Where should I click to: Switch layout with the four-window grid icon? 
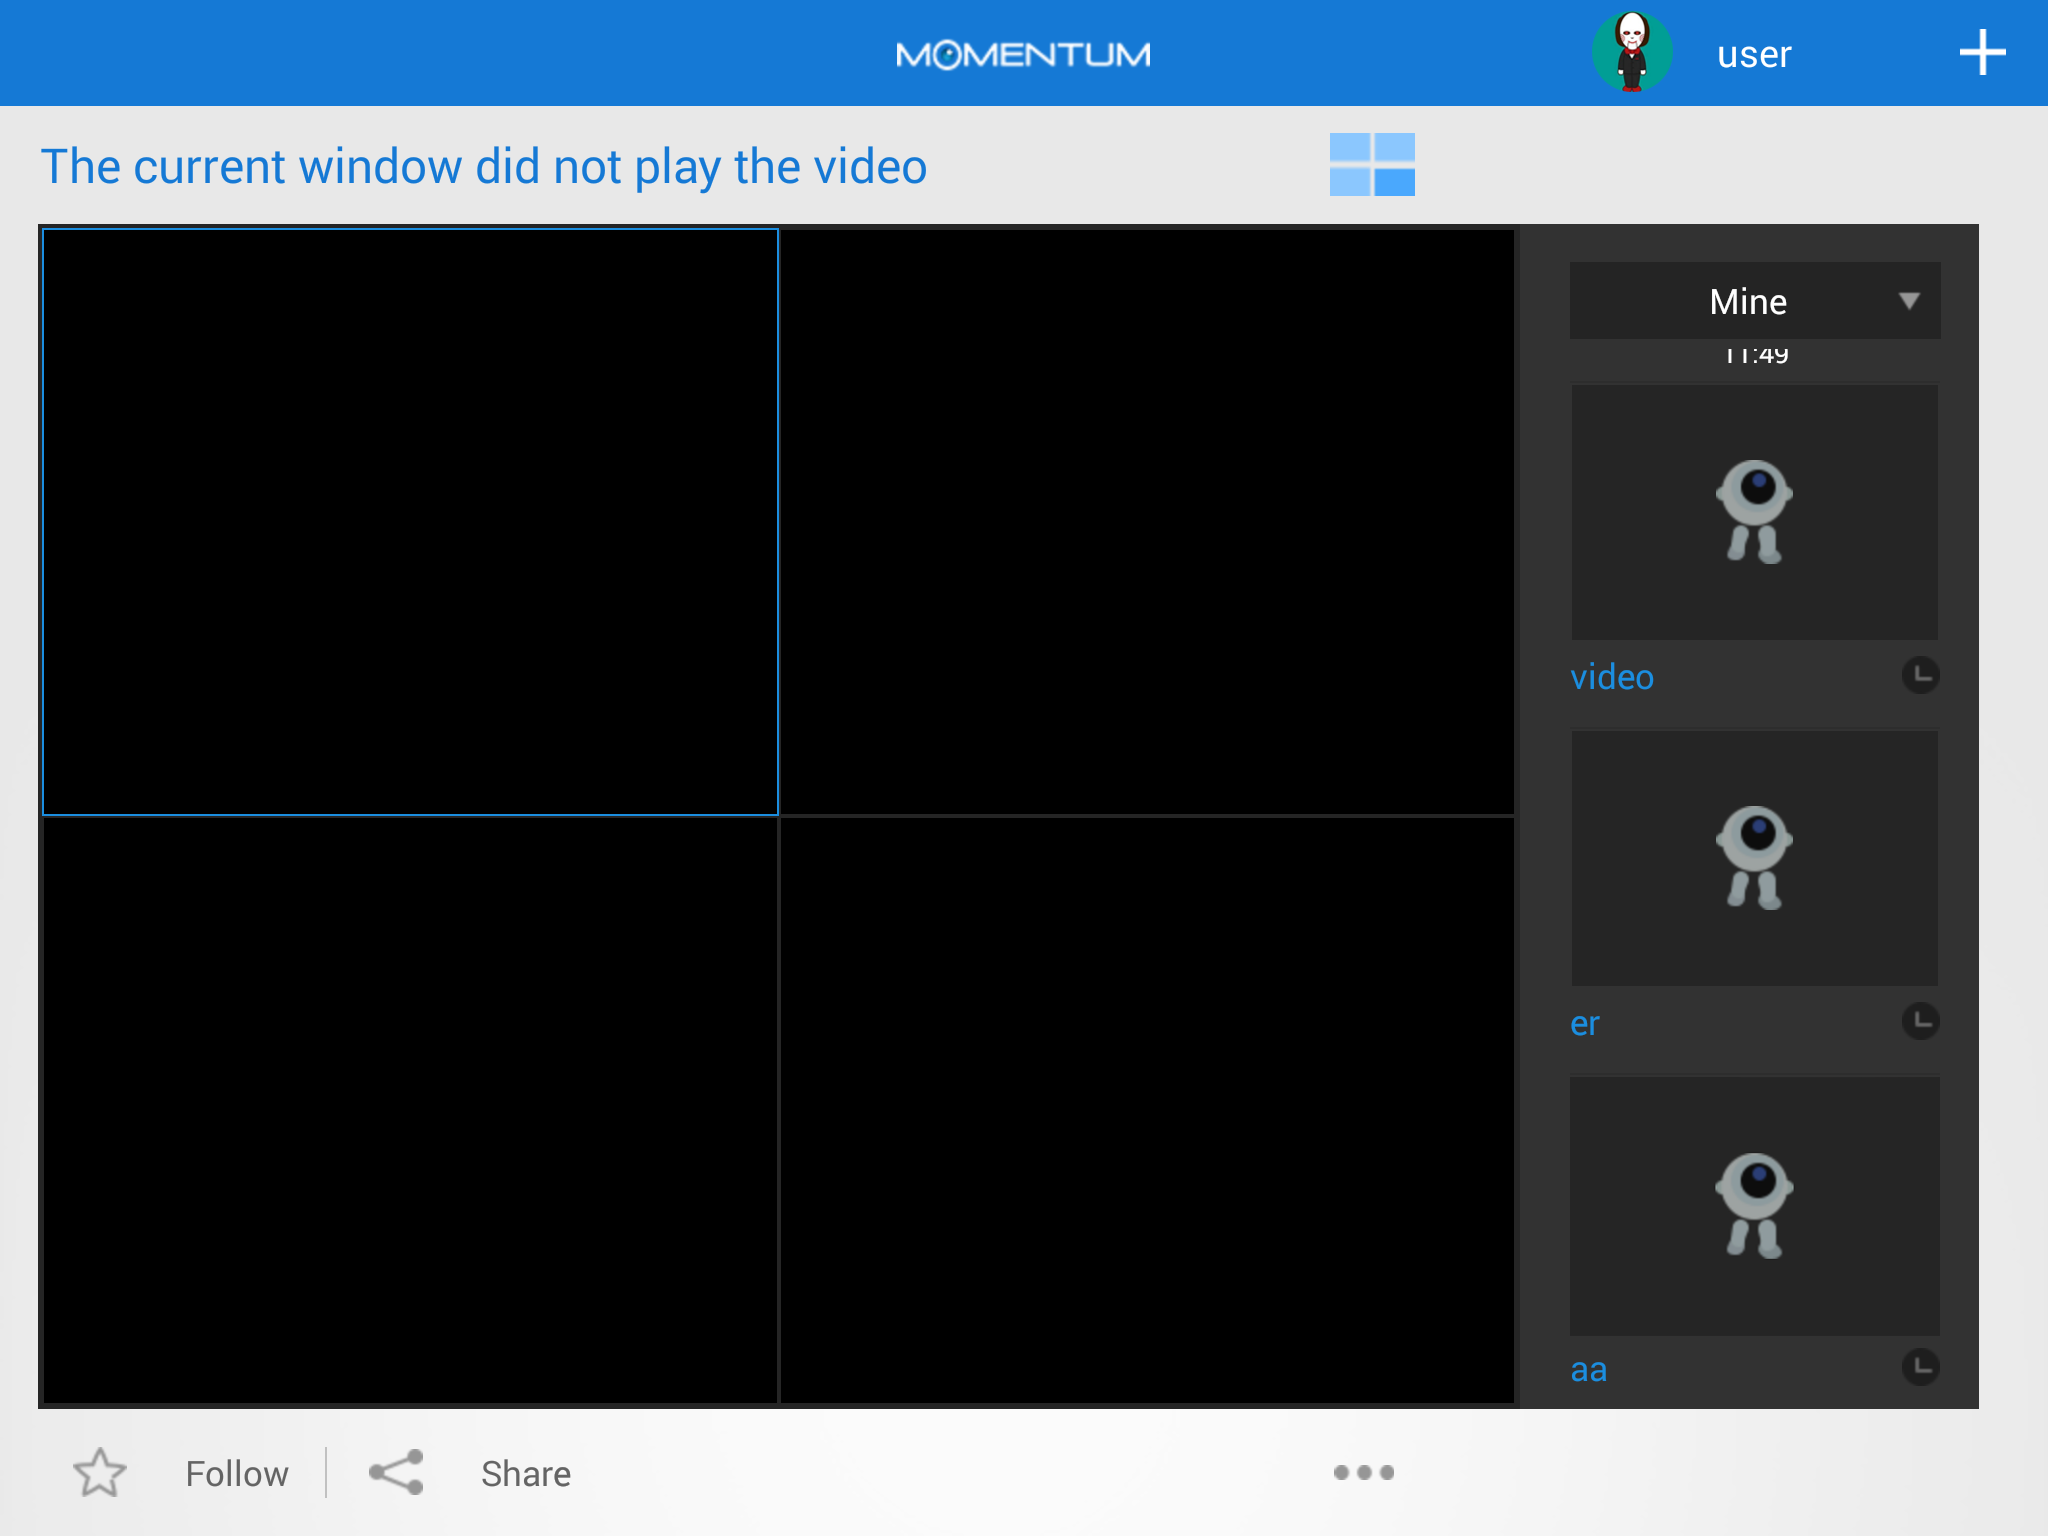(x=1372, y=164)
